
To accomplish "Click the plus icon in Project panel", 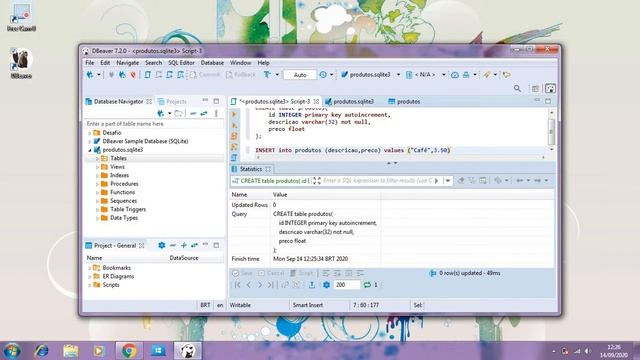I will (x=184, y=245).
